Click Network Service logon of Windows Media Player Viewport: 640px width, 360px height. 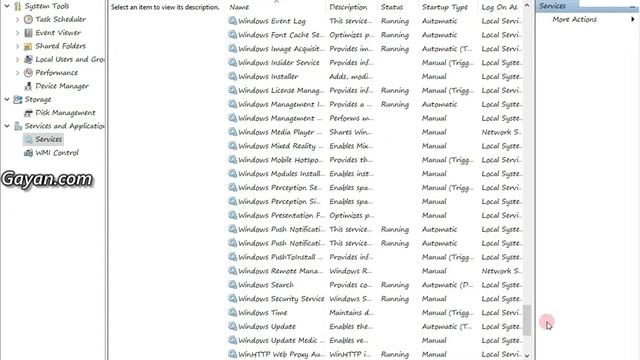coord(501,132)
